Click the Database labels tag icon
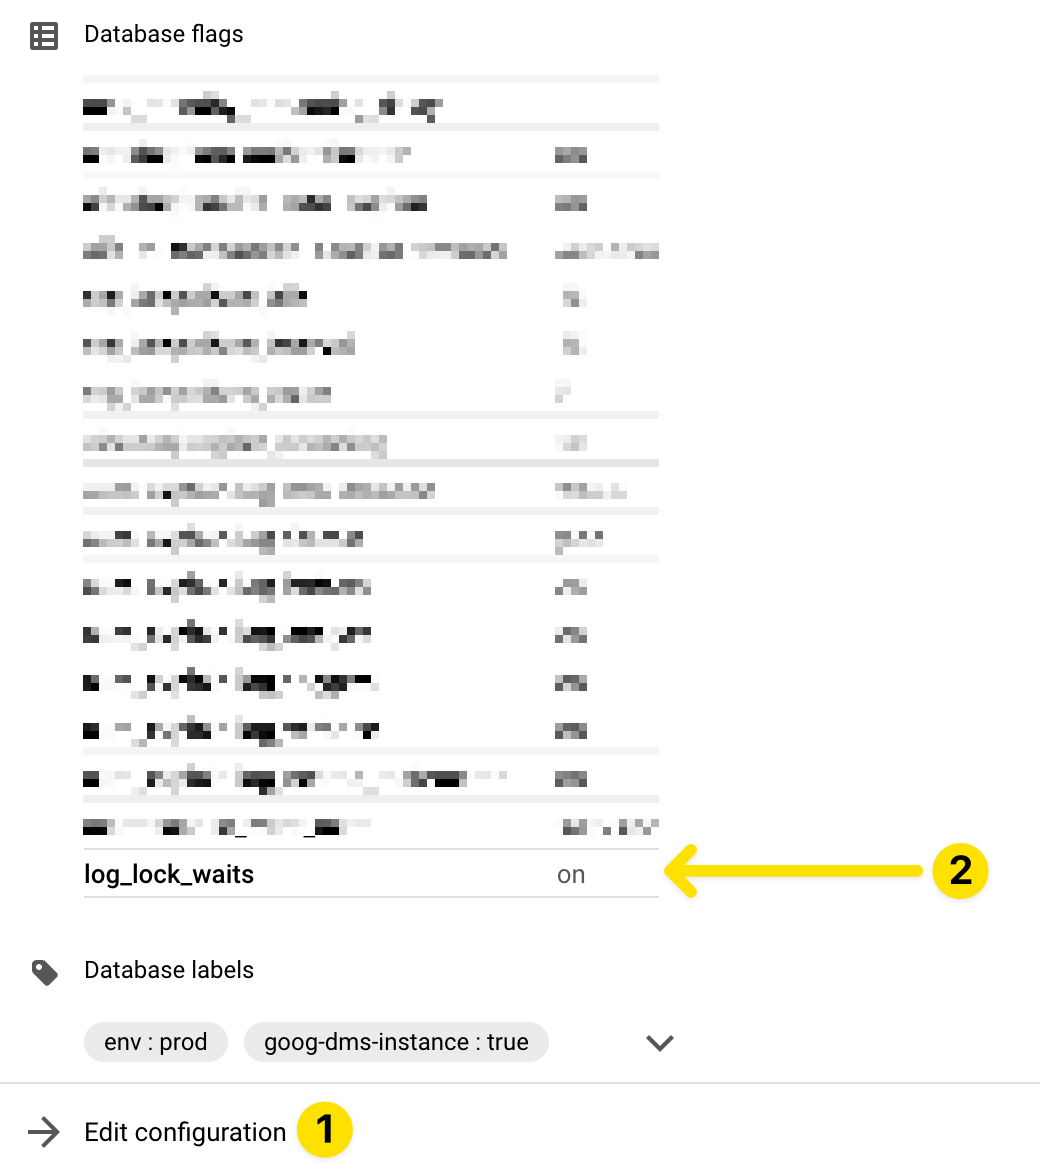This screenshot has height=1176, width=1040. click(x=44, y=971)
